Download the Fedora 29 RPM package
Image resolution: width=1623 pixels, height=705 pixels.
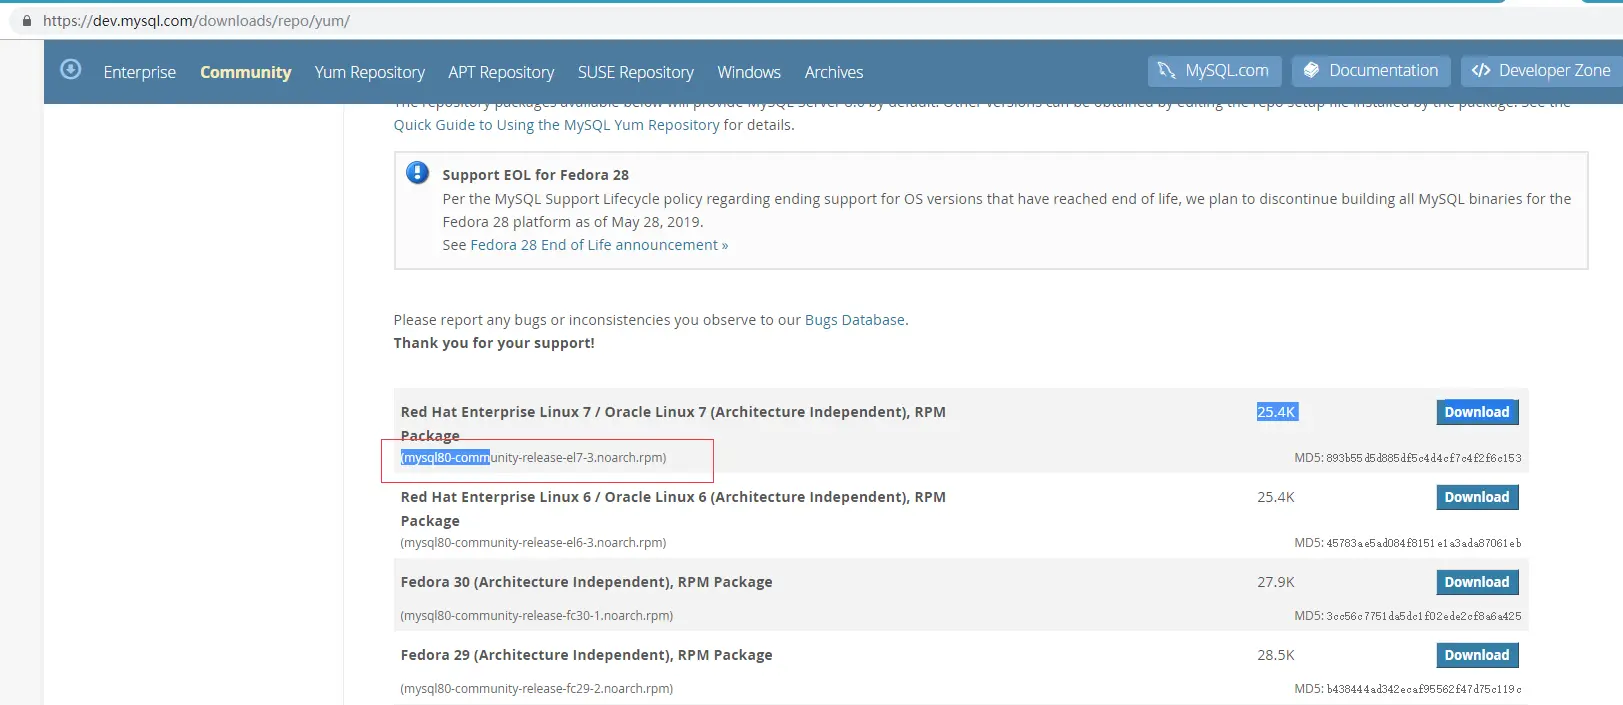click(x=1477, y=655)
